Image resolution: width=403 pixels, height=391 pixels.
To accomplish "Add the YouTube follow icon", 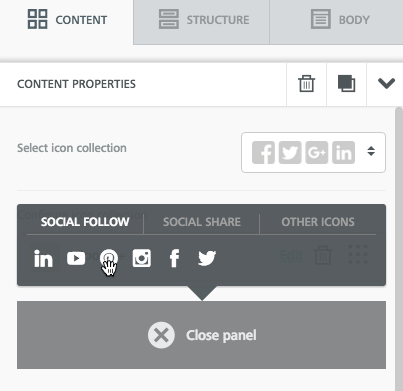I will [76, 258].
